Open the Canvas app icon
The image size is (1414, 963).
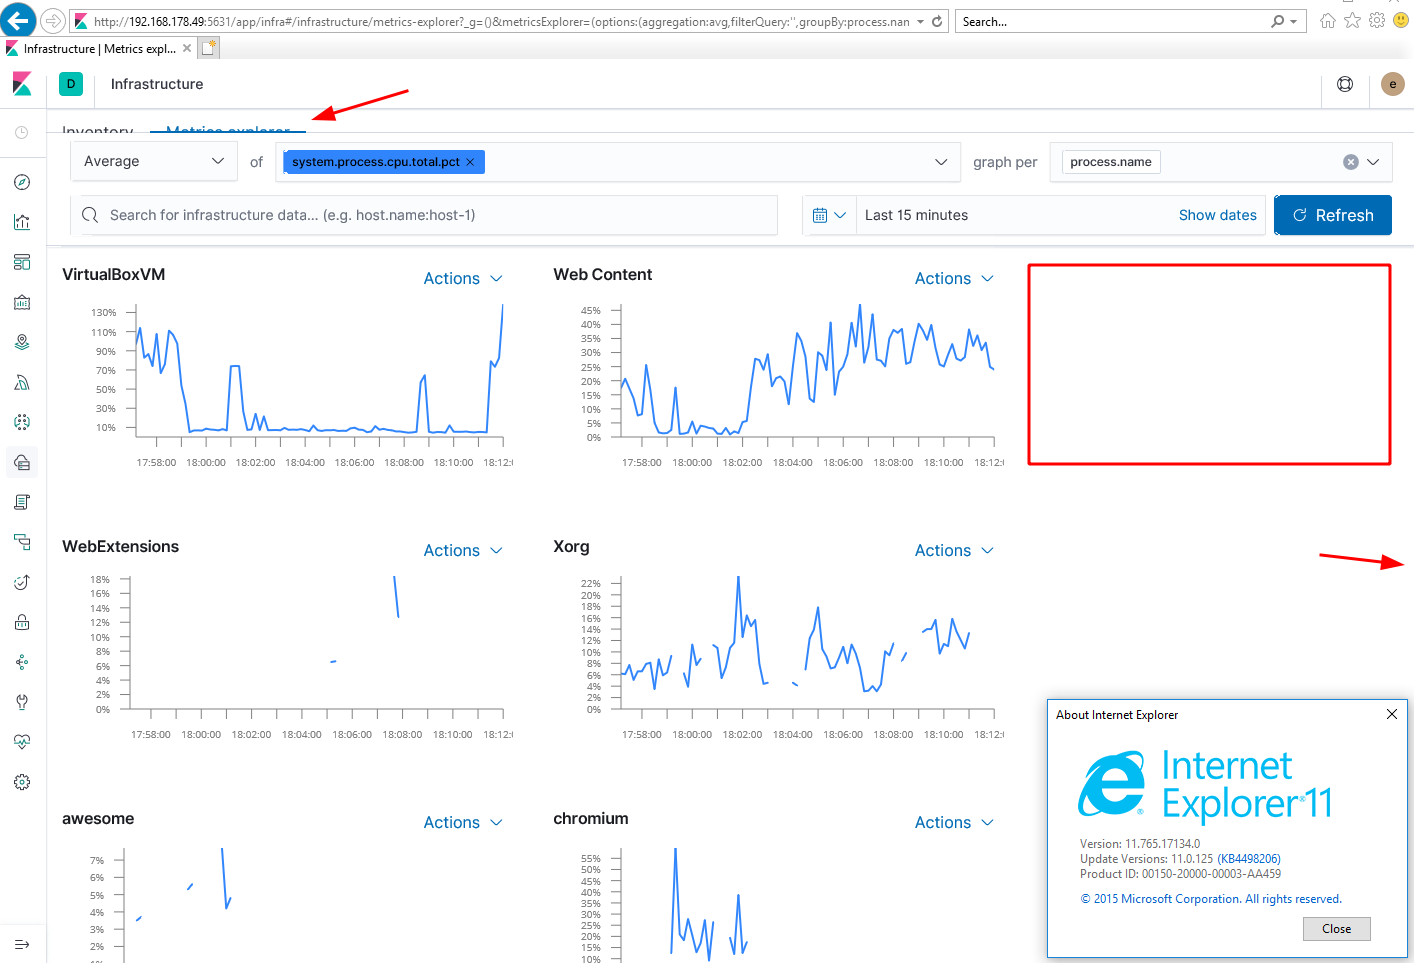point(22,302)
